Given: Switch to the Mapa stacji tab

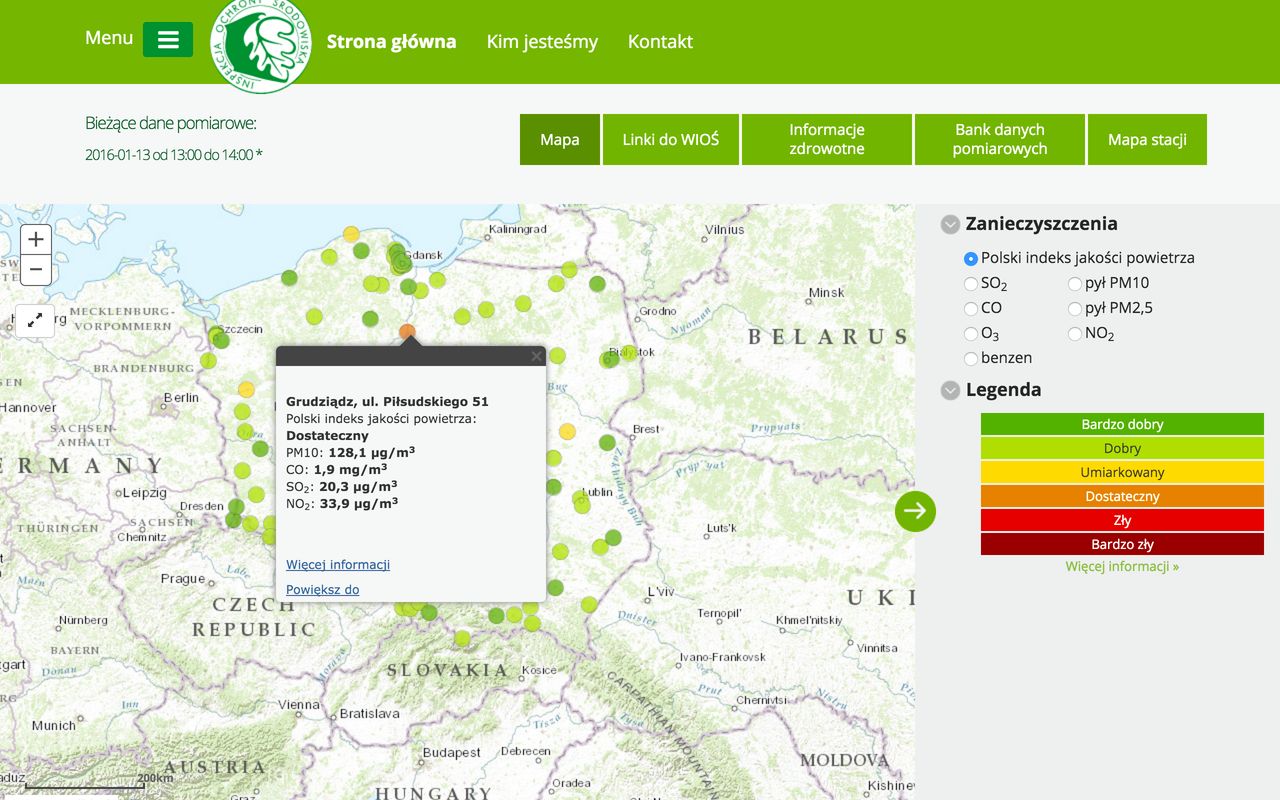Looking at the screenshot, I should pos(1147,139).
